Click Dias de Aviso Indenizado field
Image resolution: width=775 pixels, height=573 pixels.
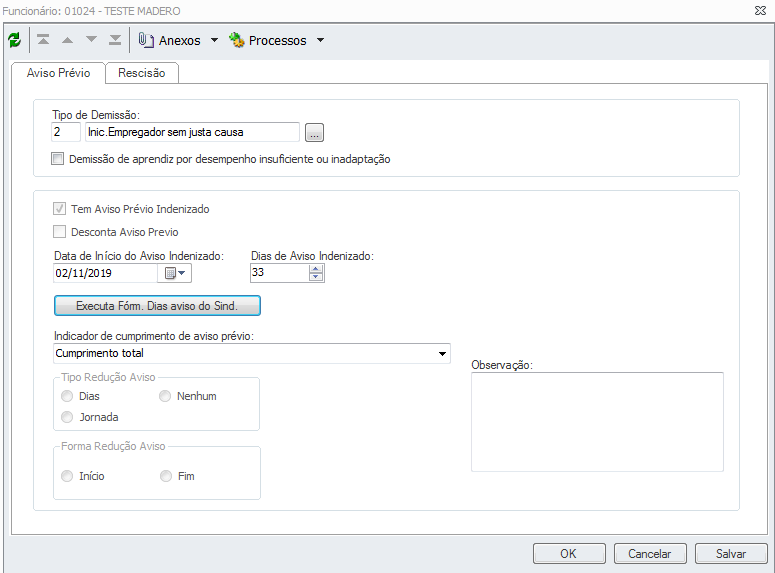pos(279,272)
